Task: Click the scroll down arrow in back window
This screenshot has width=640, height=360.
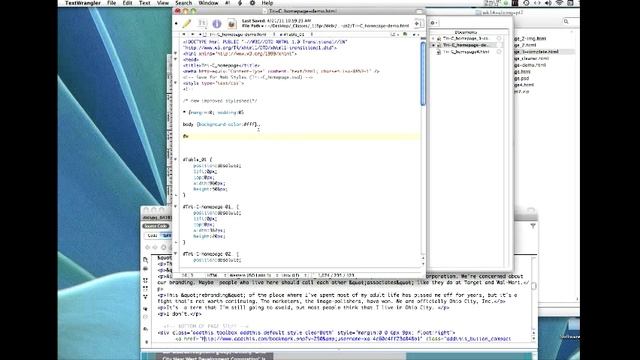Action: point(533,339)
